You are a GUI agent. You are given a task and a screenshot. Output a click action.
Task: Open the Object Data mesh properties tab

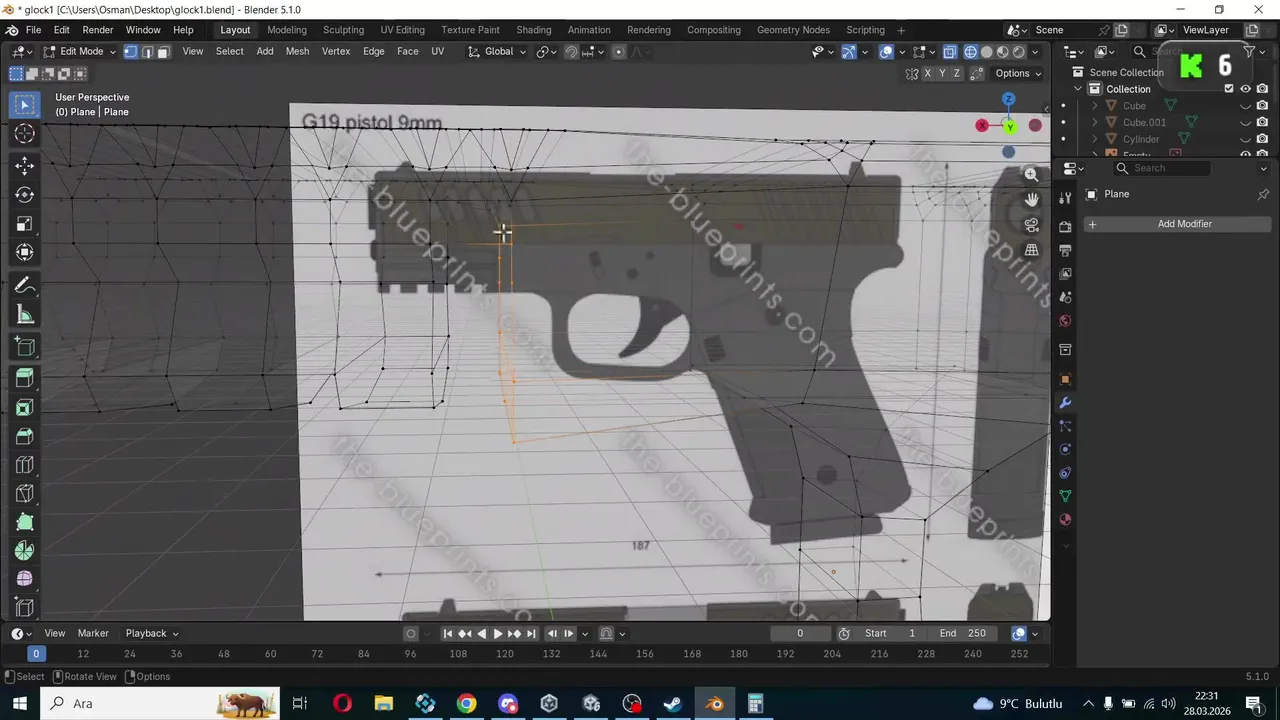(x=1065, y=496)
